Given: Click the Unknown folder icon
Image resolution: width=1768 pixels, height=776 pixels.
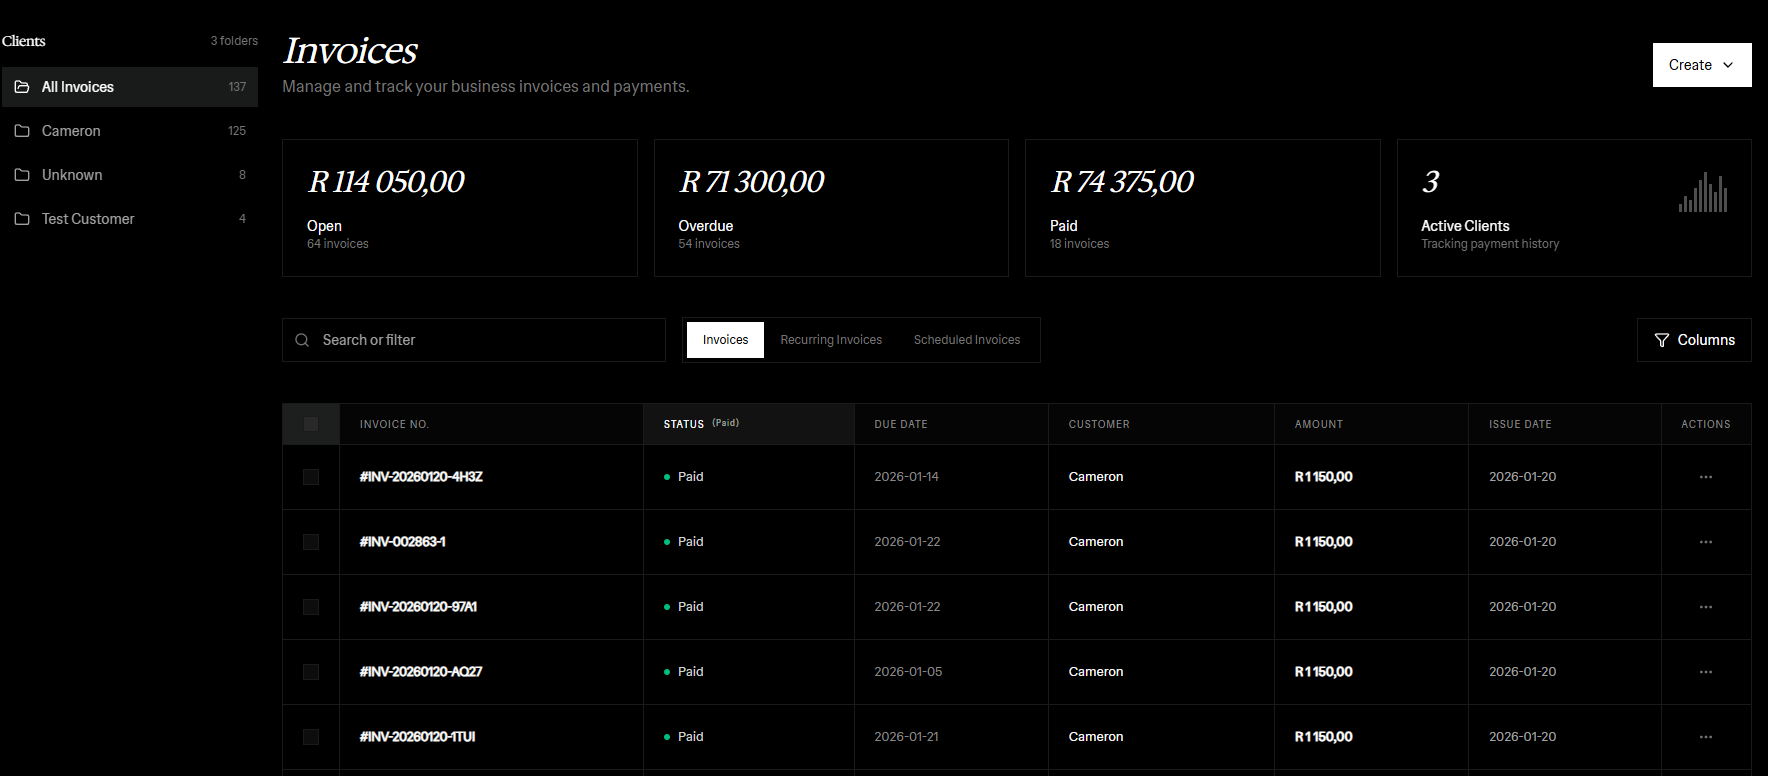Looking at the screenshot, I should (22, 175).
